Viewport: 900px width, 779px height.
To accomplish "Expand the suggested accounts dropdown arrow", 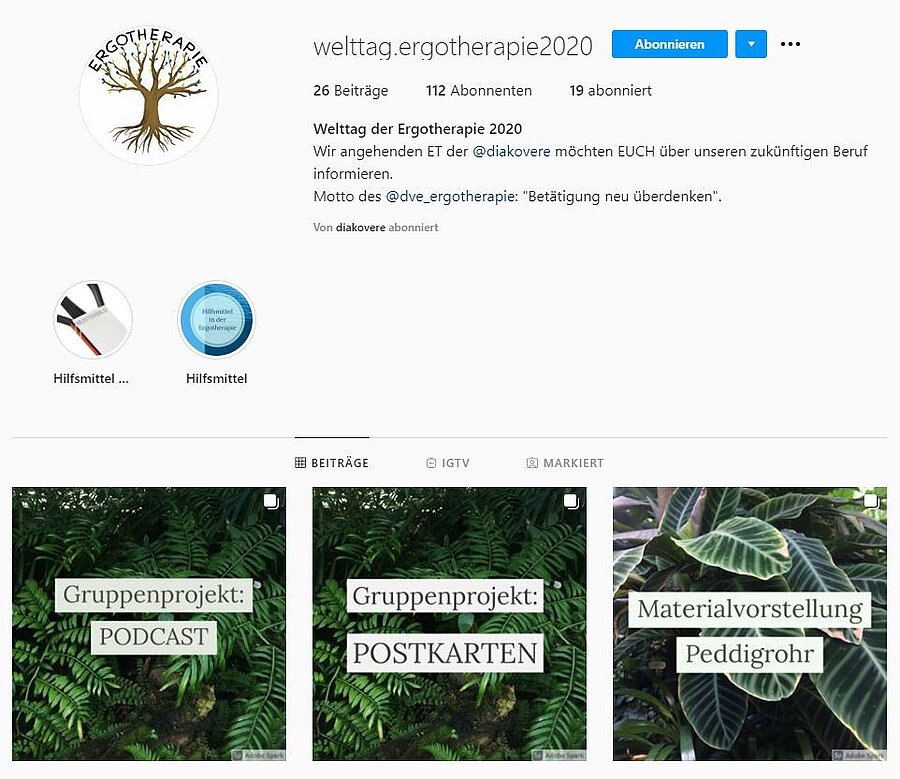I will point(751,44).
